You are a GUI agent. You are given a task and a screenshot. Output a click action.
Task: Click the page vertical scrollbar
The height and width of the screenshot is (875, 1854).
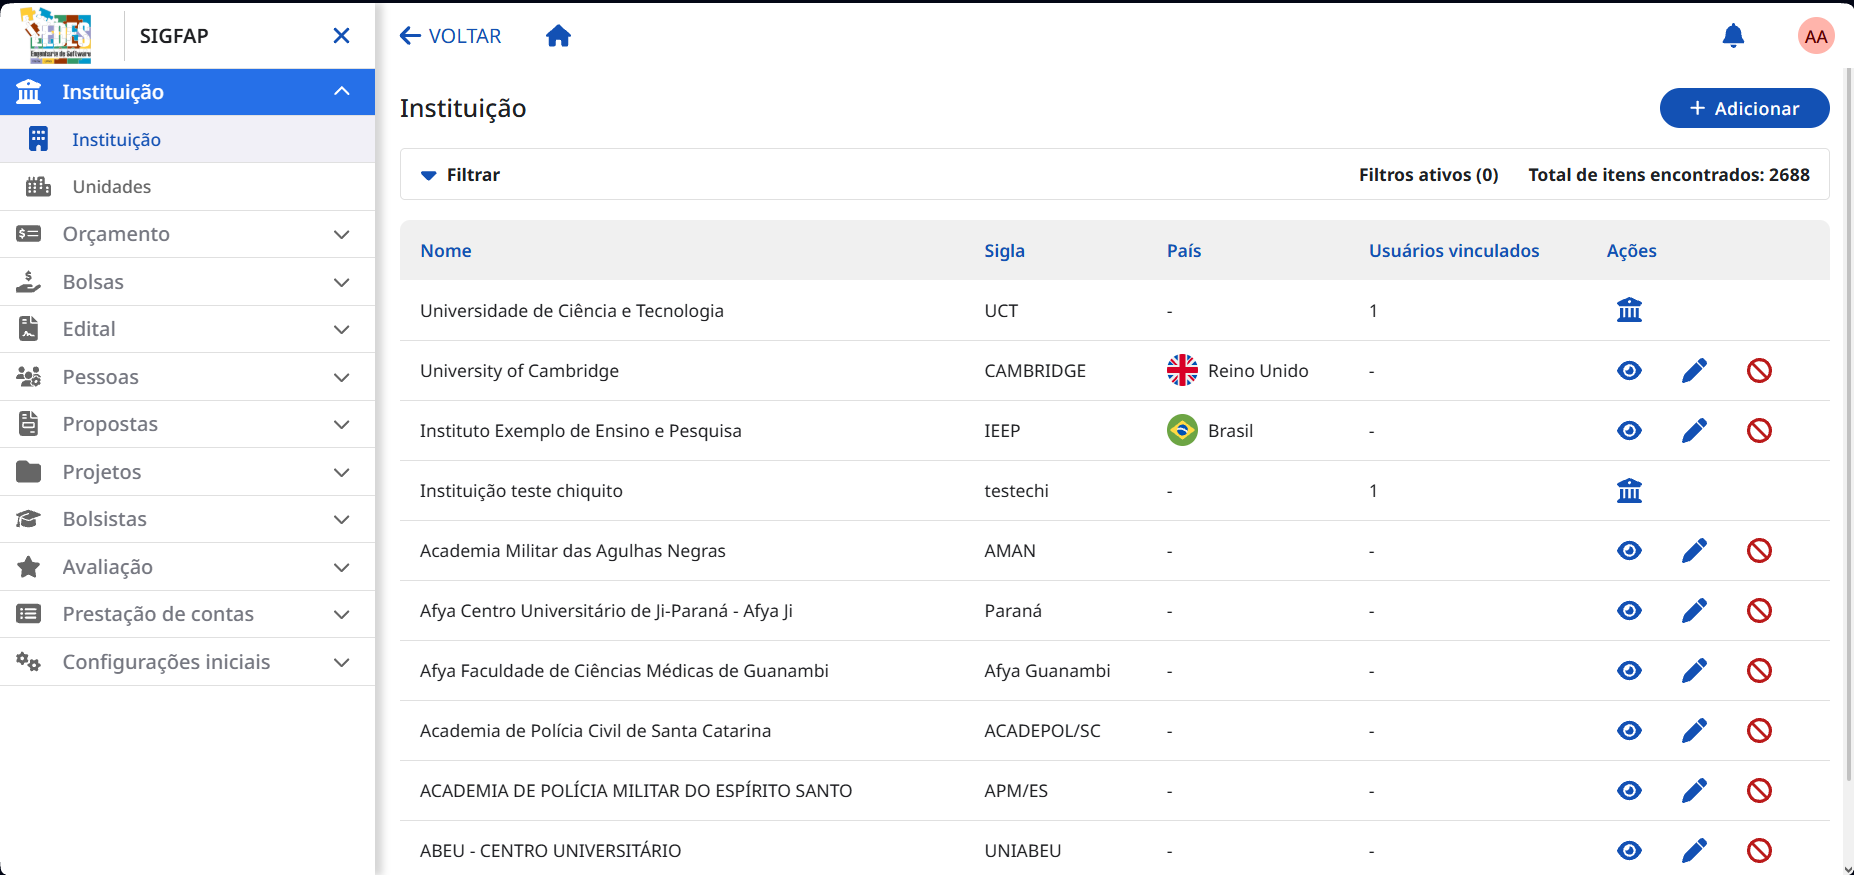pos(1848,425)
